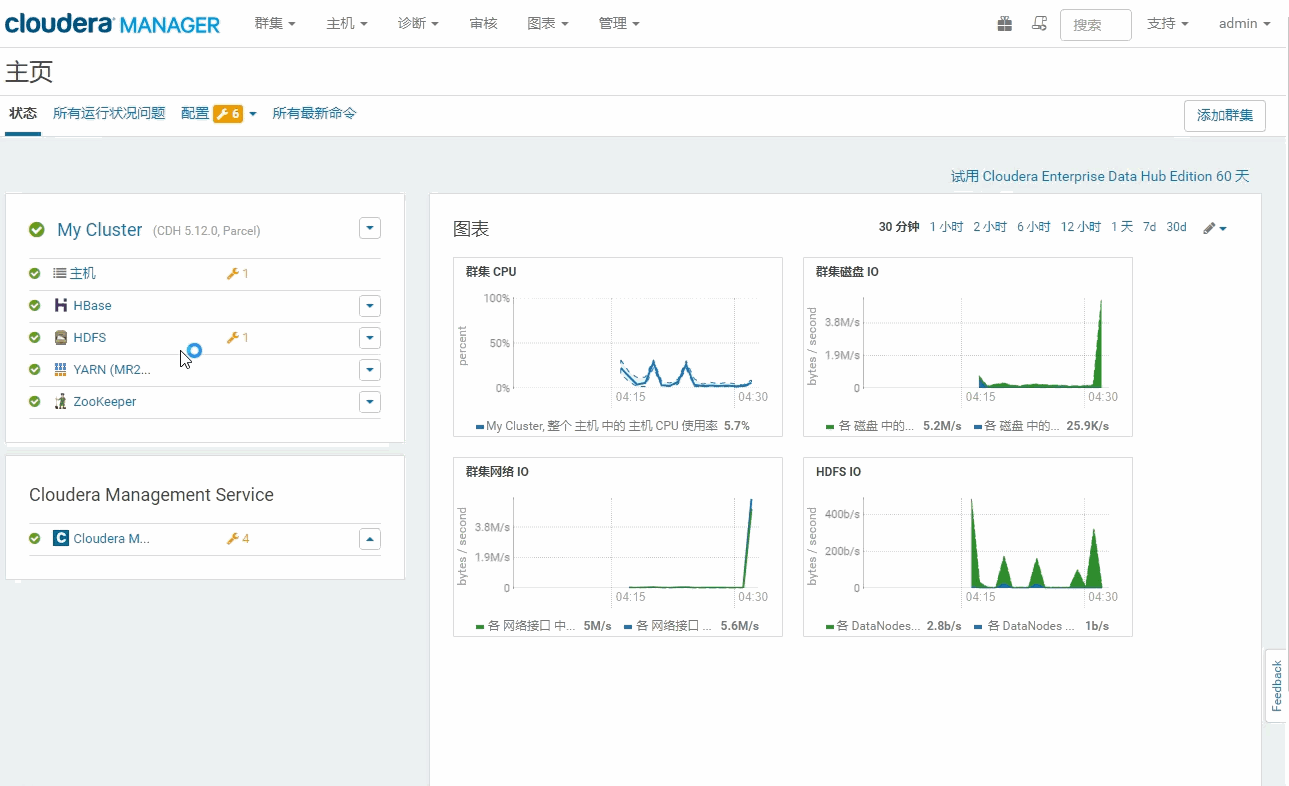Open the running commands icon beside search
Image resolution: width=1289 pixels, height=786 pixels.
tap(1040, 24)
